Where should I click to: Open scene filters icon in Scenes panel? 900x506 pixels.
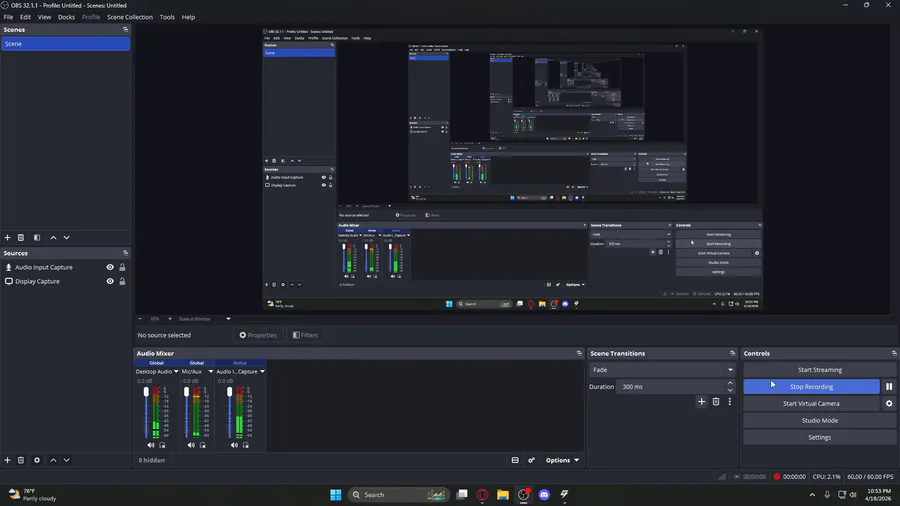pyautogui.click(x=37, y=238)
